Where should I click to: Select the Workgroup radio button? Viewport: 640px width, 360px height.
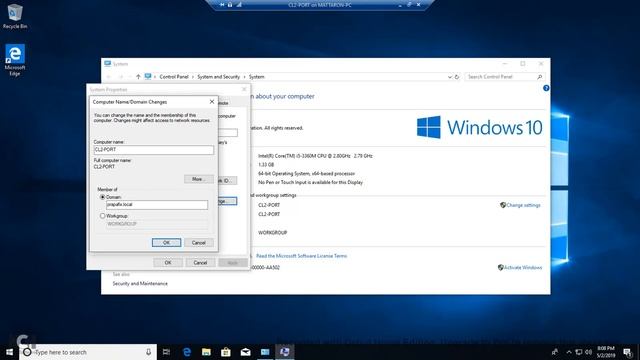click(102, 216)
